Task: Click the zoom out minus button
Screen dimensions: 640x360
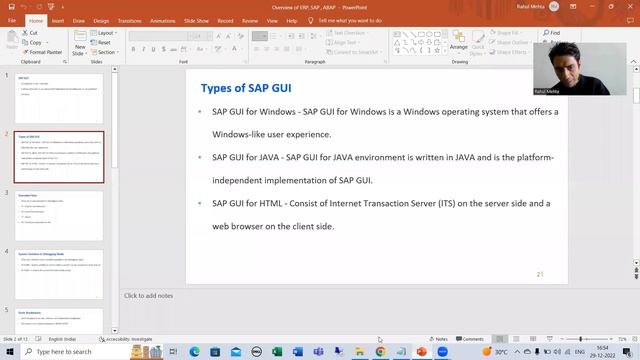Action: (562, 339)
